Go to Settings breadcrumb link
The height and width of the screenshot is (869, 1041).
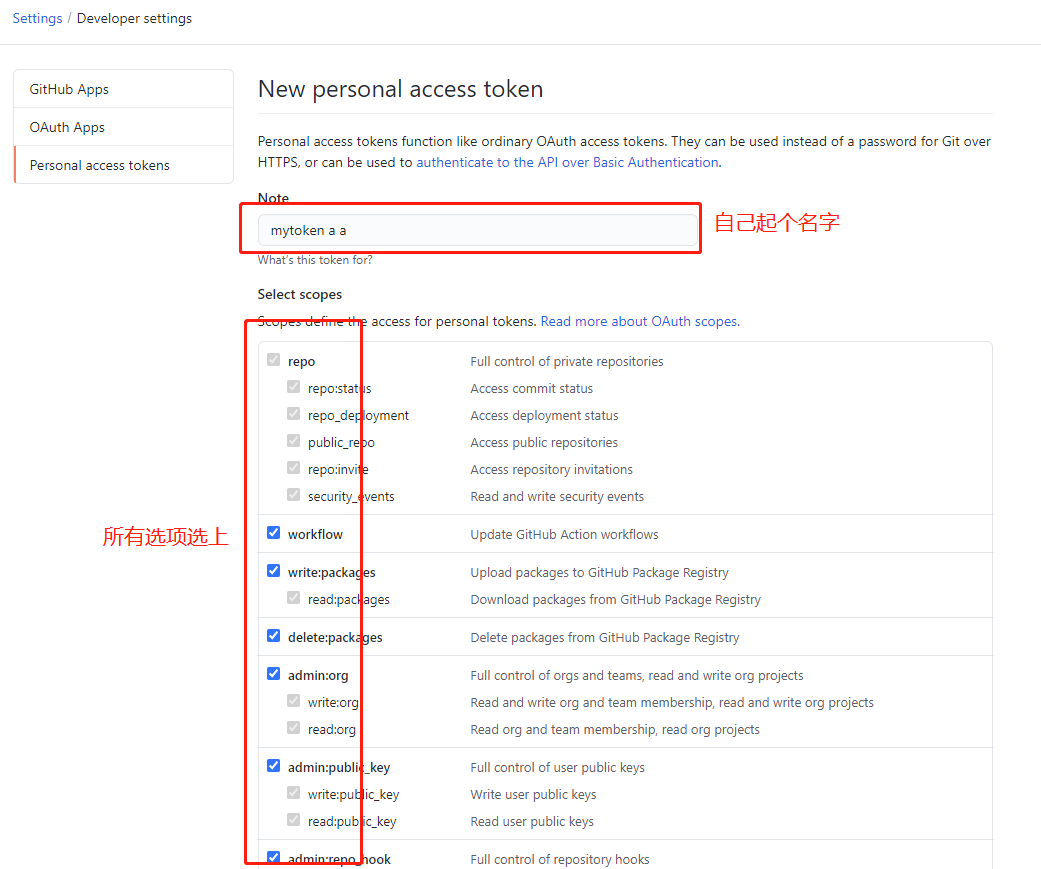point(37,18)
